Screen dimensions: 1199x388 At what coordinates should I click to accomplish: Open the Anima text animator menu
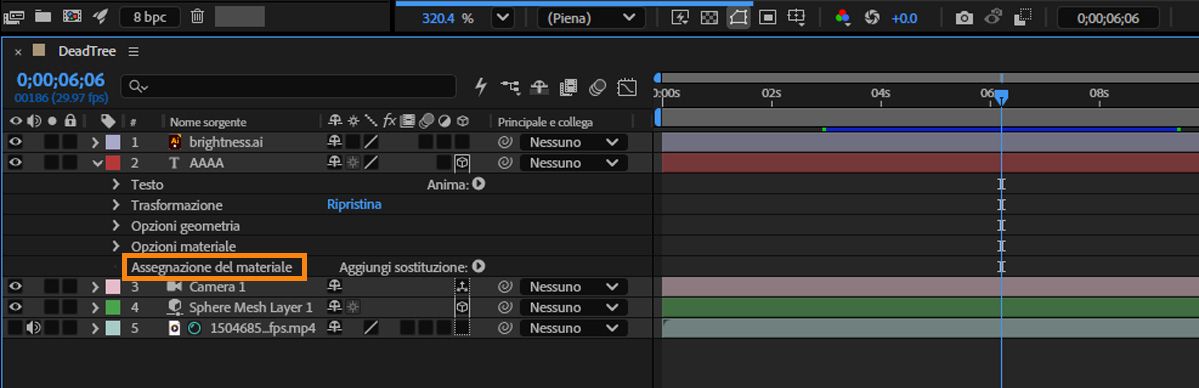point(479,184)
